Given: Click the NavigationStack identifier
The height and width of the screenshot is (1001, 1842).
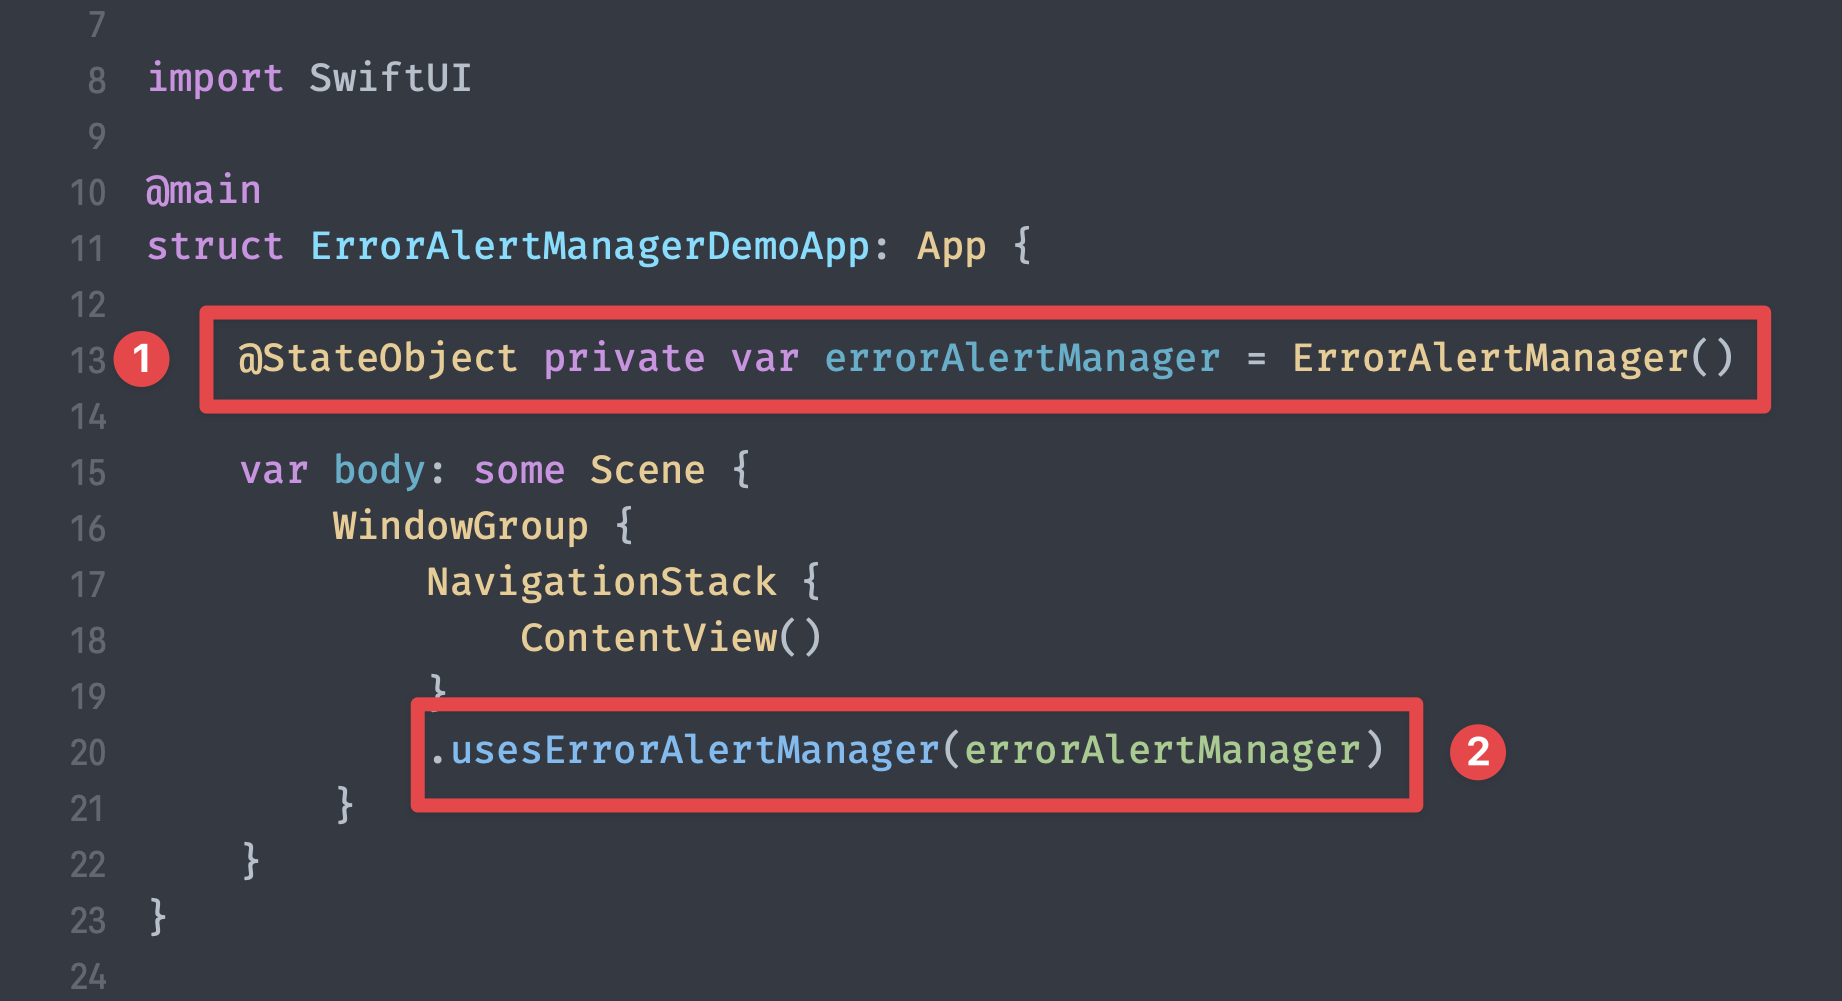Looking at the screenshot, I should [601, 582].
